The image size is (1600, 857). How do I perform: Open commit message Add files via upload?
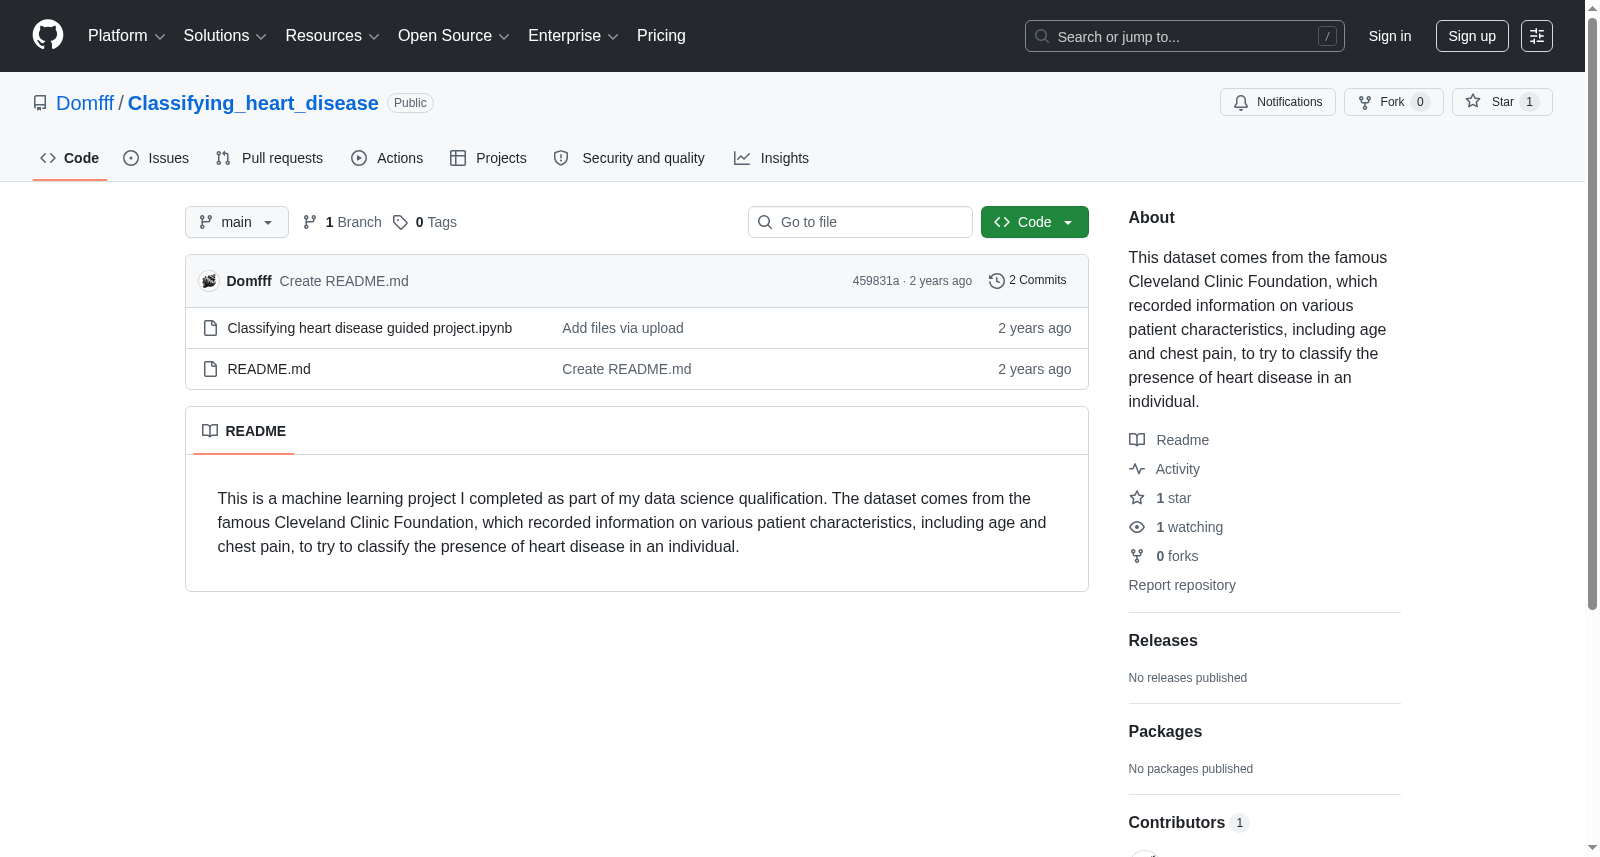click(x=623, y=328)
